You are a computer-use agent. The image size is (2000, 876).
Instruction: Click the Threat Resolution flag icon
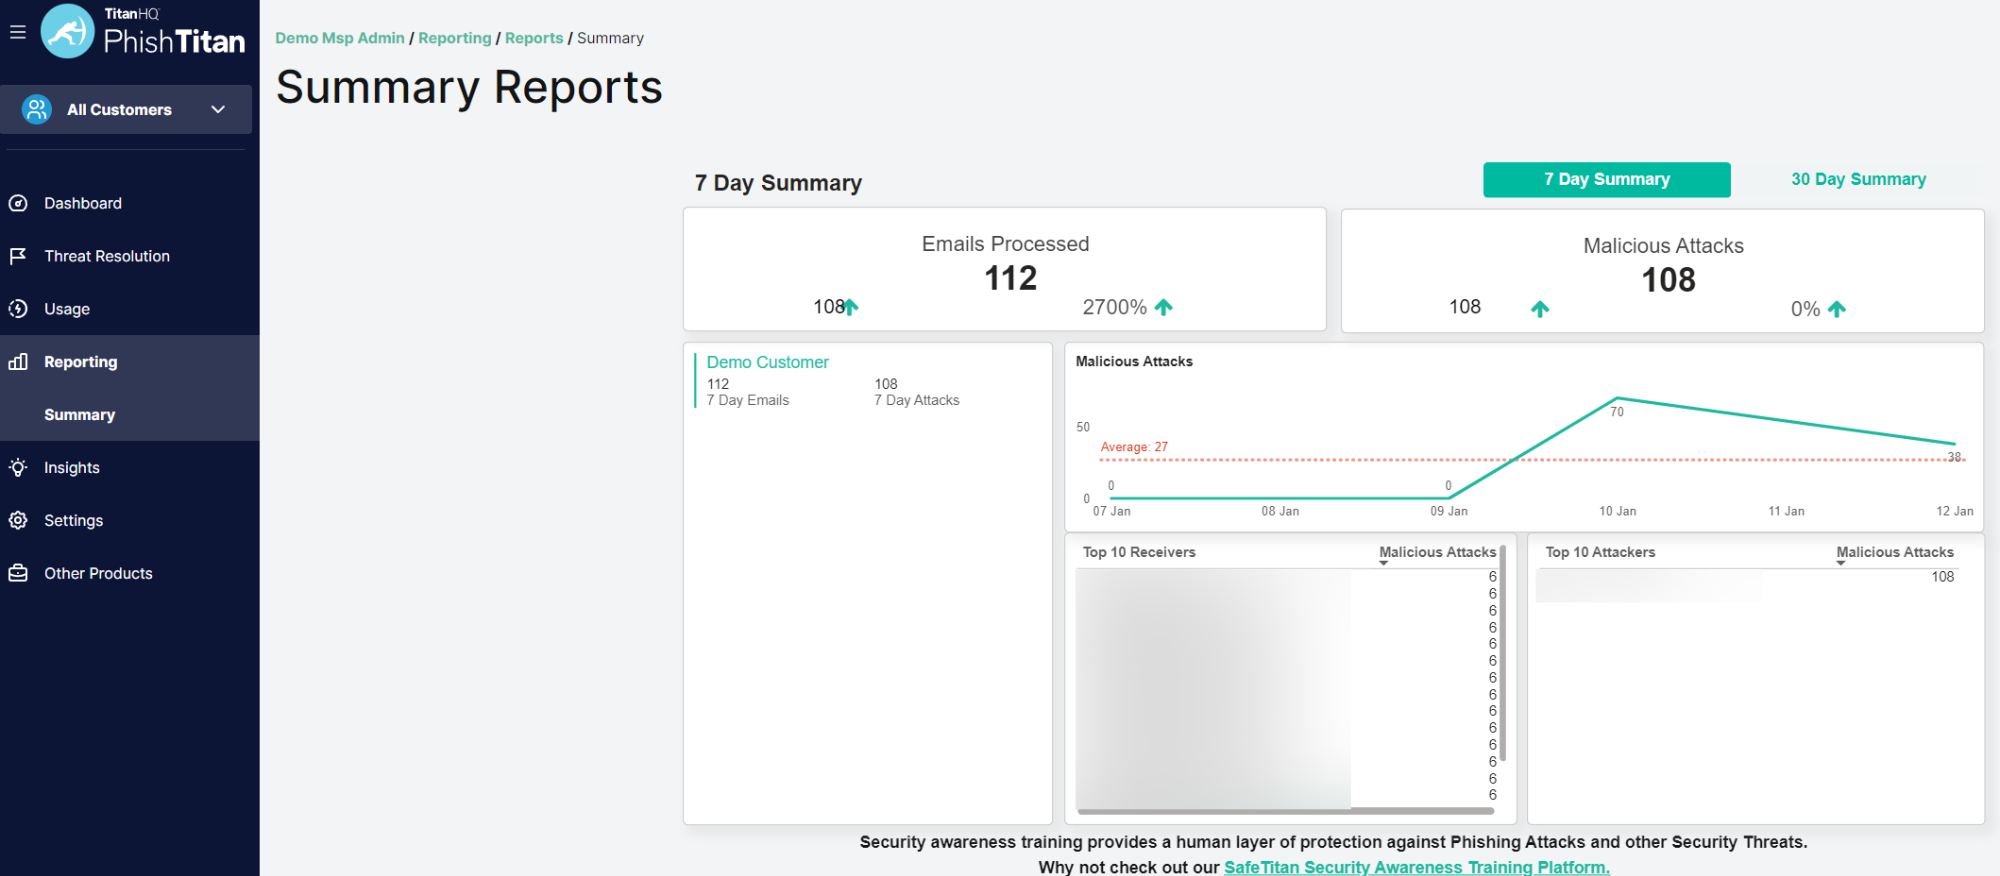[x=18, y=256]
